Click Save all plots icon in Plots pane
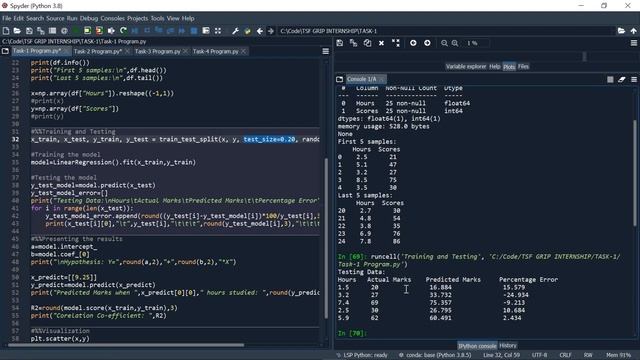This screenshot has width=640, height=360. pyautogui.click(x=353, y=43)
